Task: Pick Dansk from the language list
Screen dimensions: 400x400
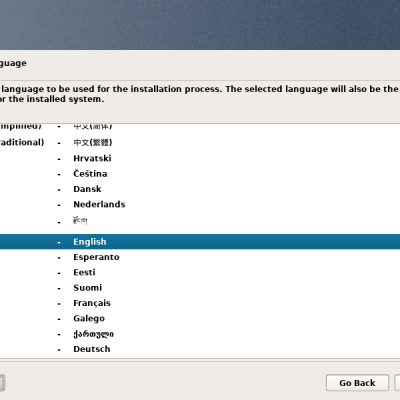Action: [x=200, y=189]
